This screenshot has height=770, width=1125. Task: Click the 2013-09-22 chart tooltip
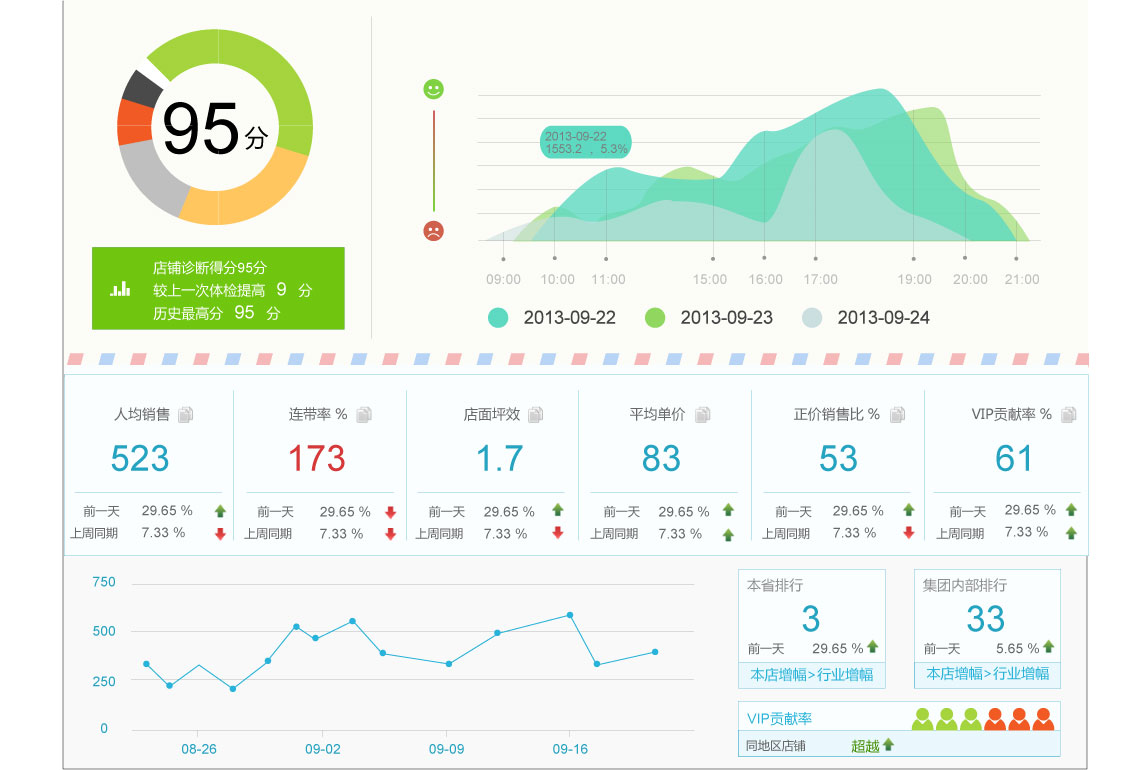(586, 142)
